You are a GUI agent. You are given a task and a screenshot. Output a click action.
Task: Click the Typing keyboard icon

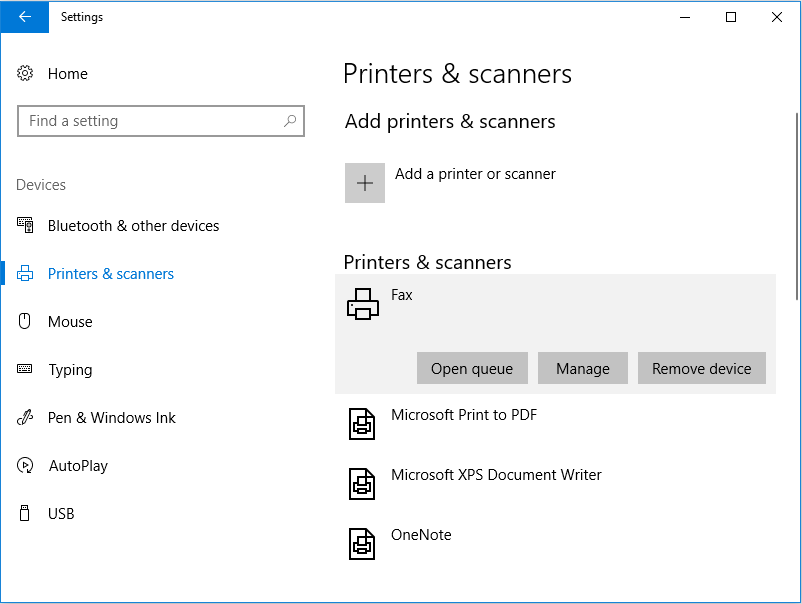click(x=24, y=369)
